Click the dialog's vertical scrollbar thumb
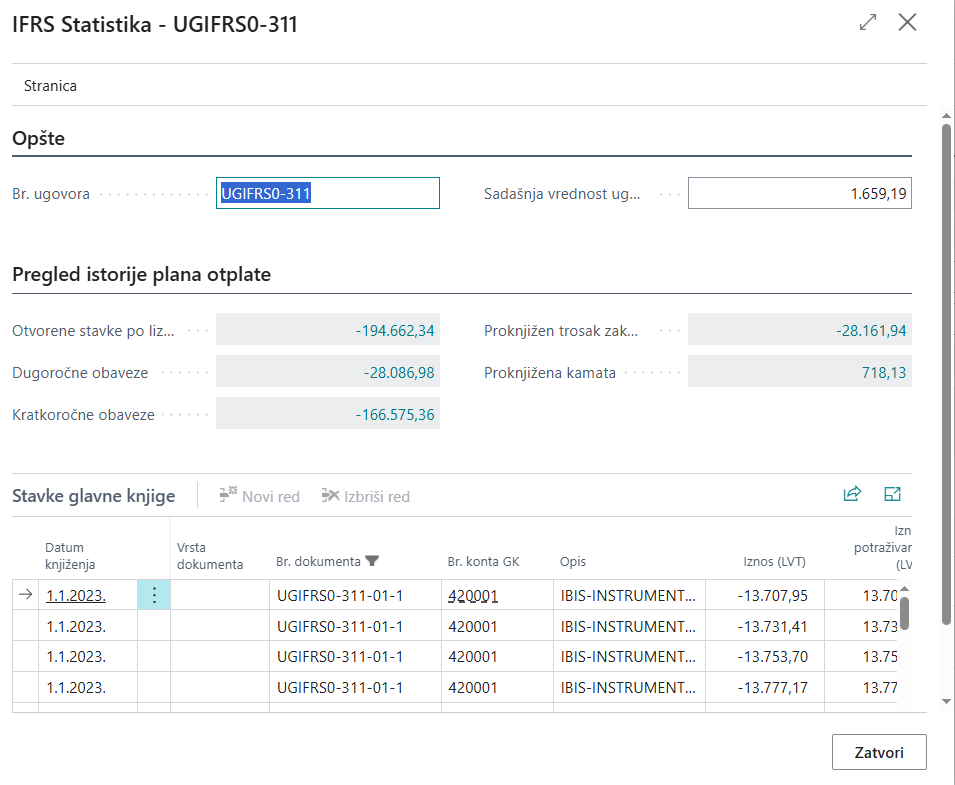955x785 pixels. click(946, 374)
